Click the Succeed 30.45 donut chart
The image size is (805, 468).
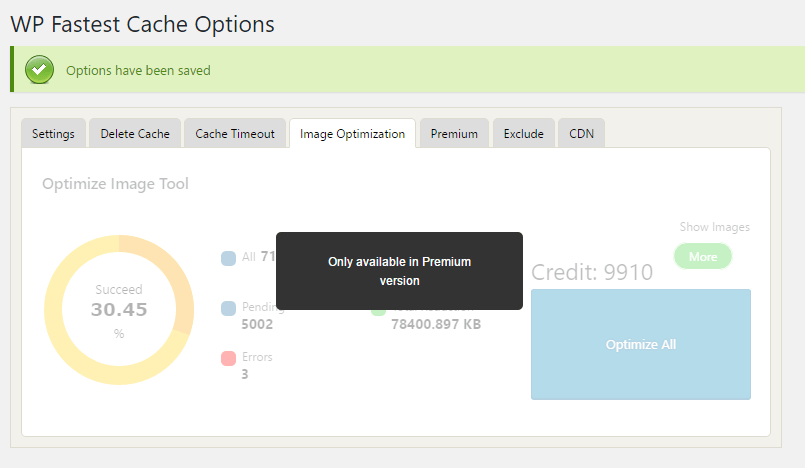coord(119,310)
